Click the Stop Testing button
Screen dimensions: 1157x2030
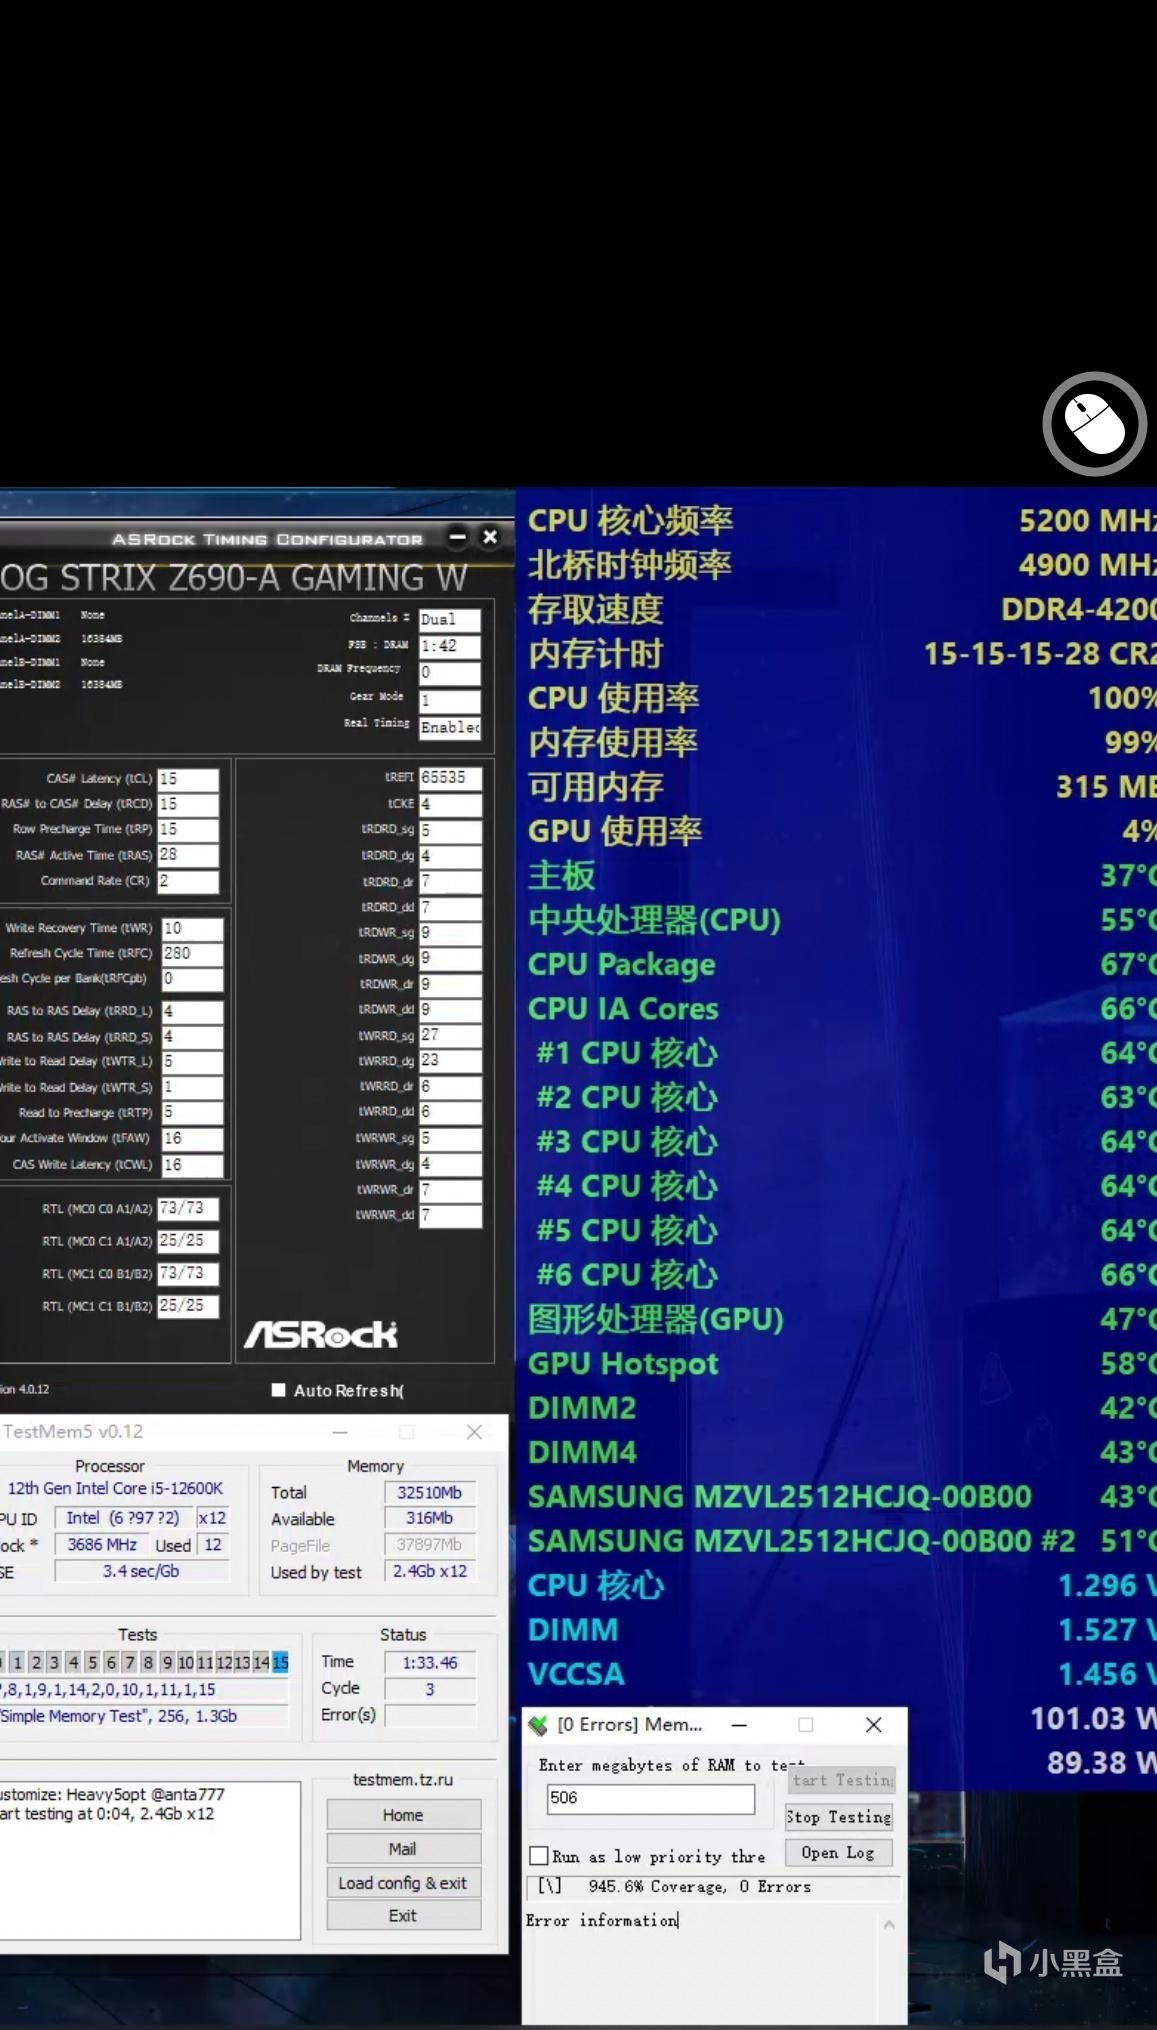click(839, 1817)
